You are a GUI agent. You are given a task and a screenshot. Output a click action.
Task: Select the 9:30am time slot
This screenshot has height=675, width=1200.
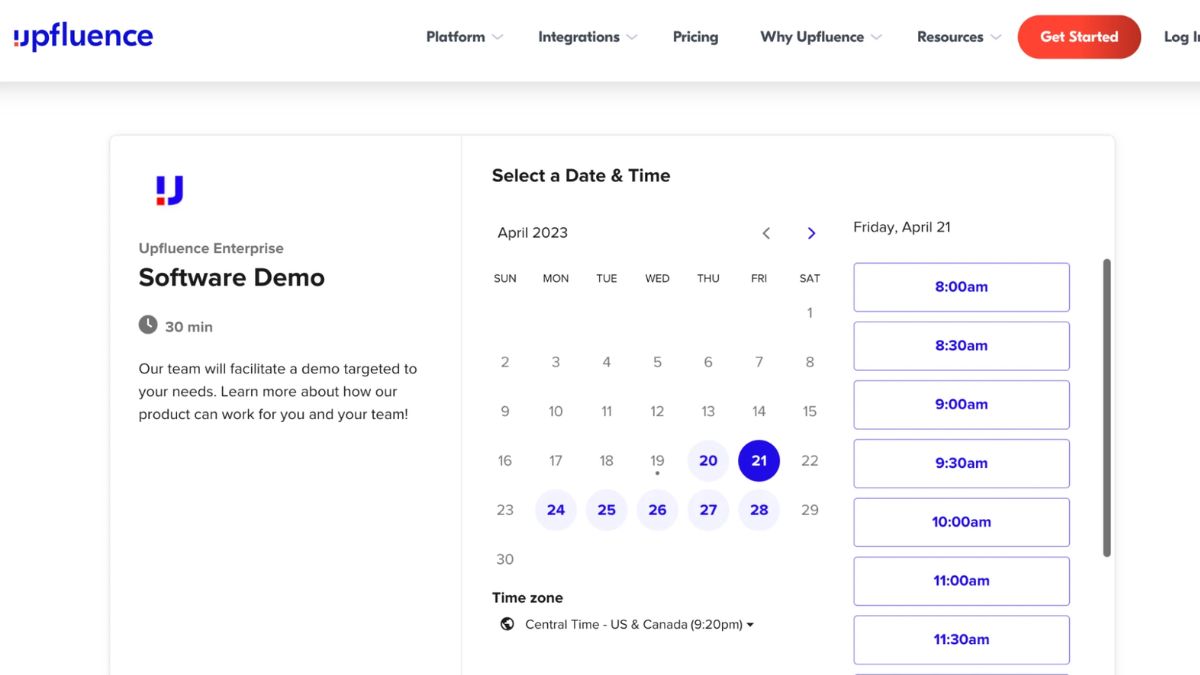961,464
